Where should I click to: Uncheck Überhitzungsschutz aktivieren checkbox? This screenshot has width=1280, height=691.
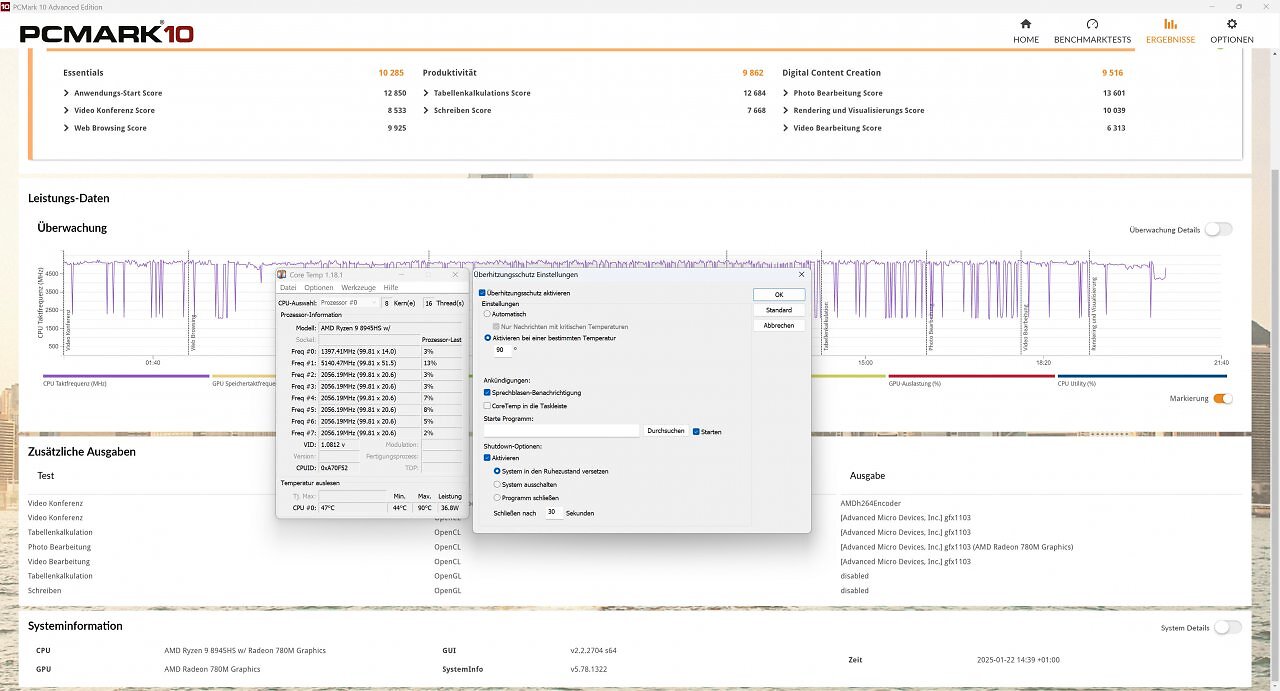click(x=483, y=293)
